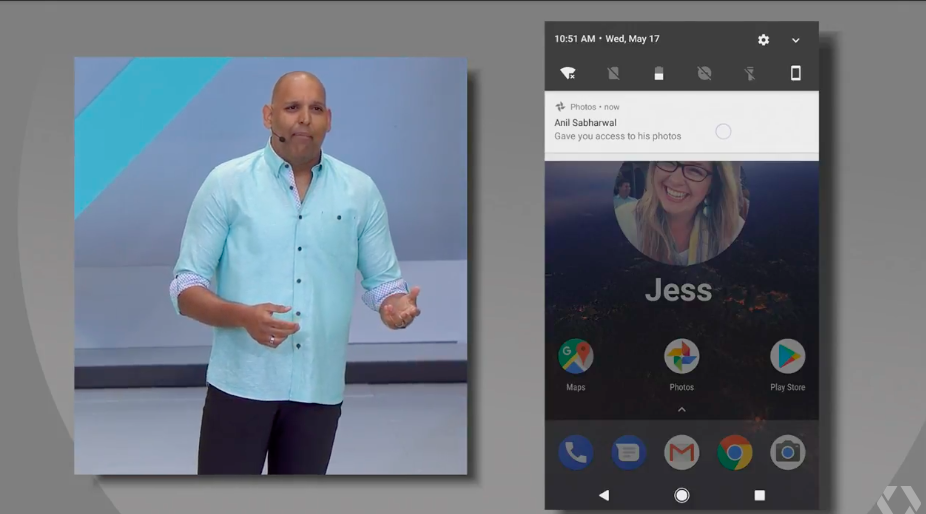Open the Photos app on home screen
Screen dimensions: 926x514
tap(682, 356)
